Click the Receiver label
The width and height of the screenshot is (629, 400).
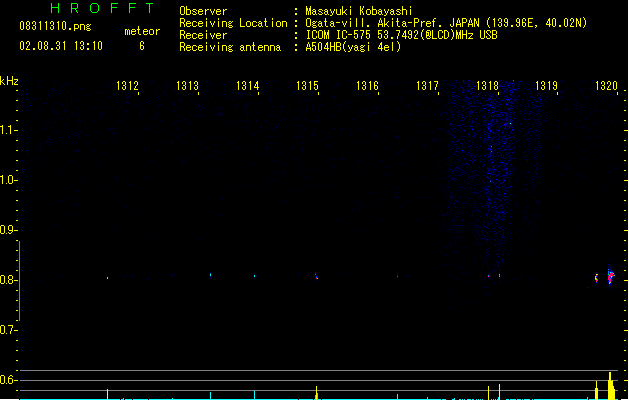[x=203, y=35]
